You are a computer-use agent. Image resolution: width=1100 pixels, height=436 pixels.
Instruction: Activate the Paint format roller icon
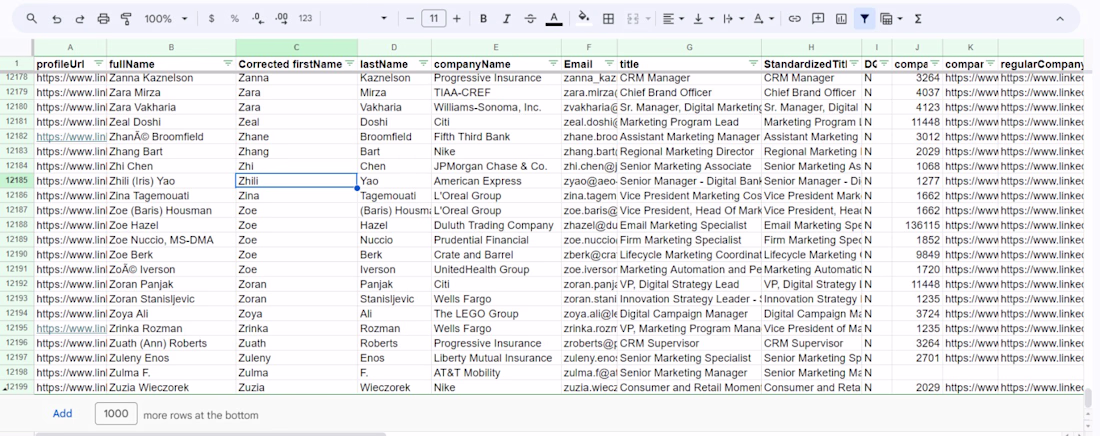[x=126, y=19]
